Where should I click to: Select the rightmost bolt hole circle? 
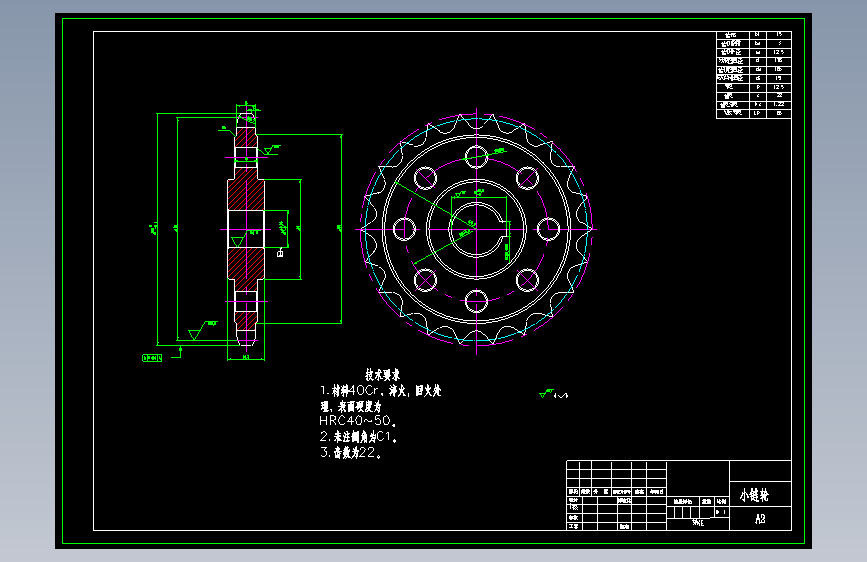[x=549, y=229]
